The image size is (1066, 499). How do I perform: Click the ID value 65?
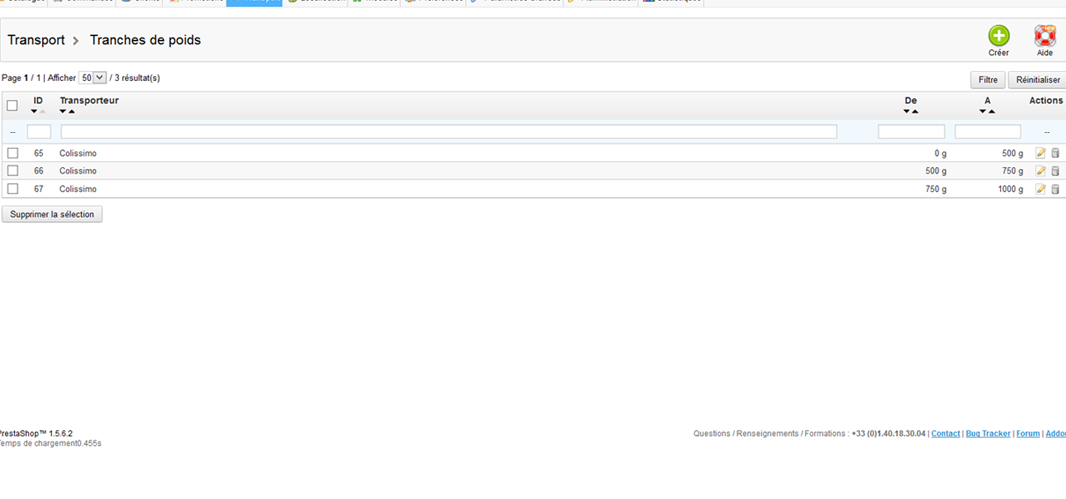point(39,153)
